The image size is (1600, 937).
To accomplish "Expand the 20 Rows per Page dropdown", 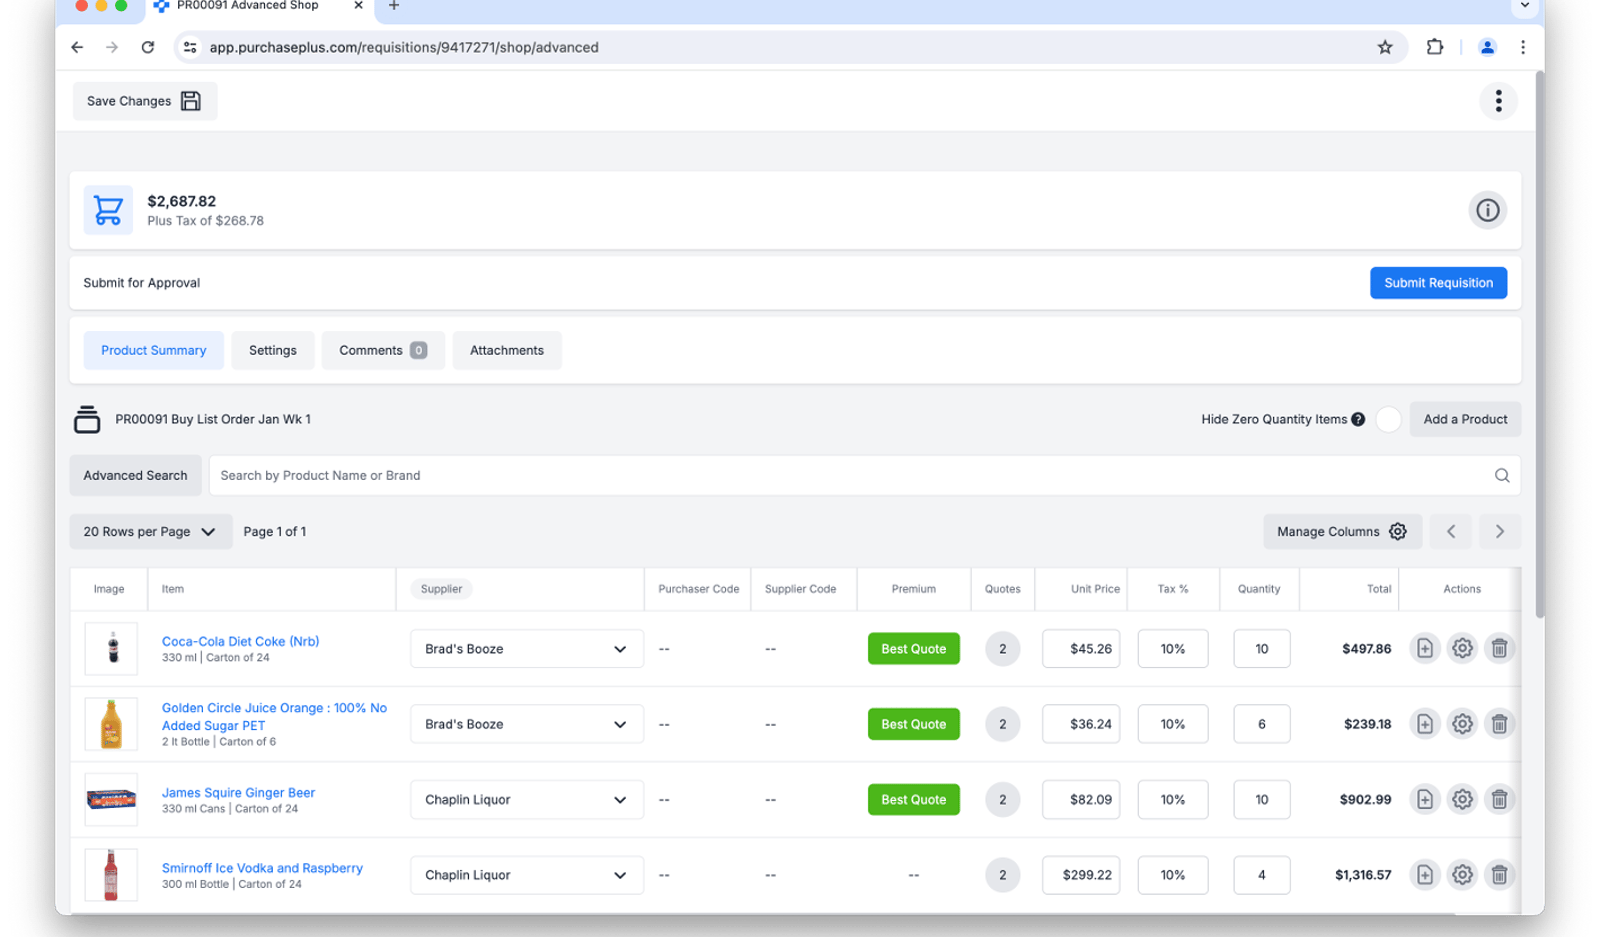I will pos(150,532).
